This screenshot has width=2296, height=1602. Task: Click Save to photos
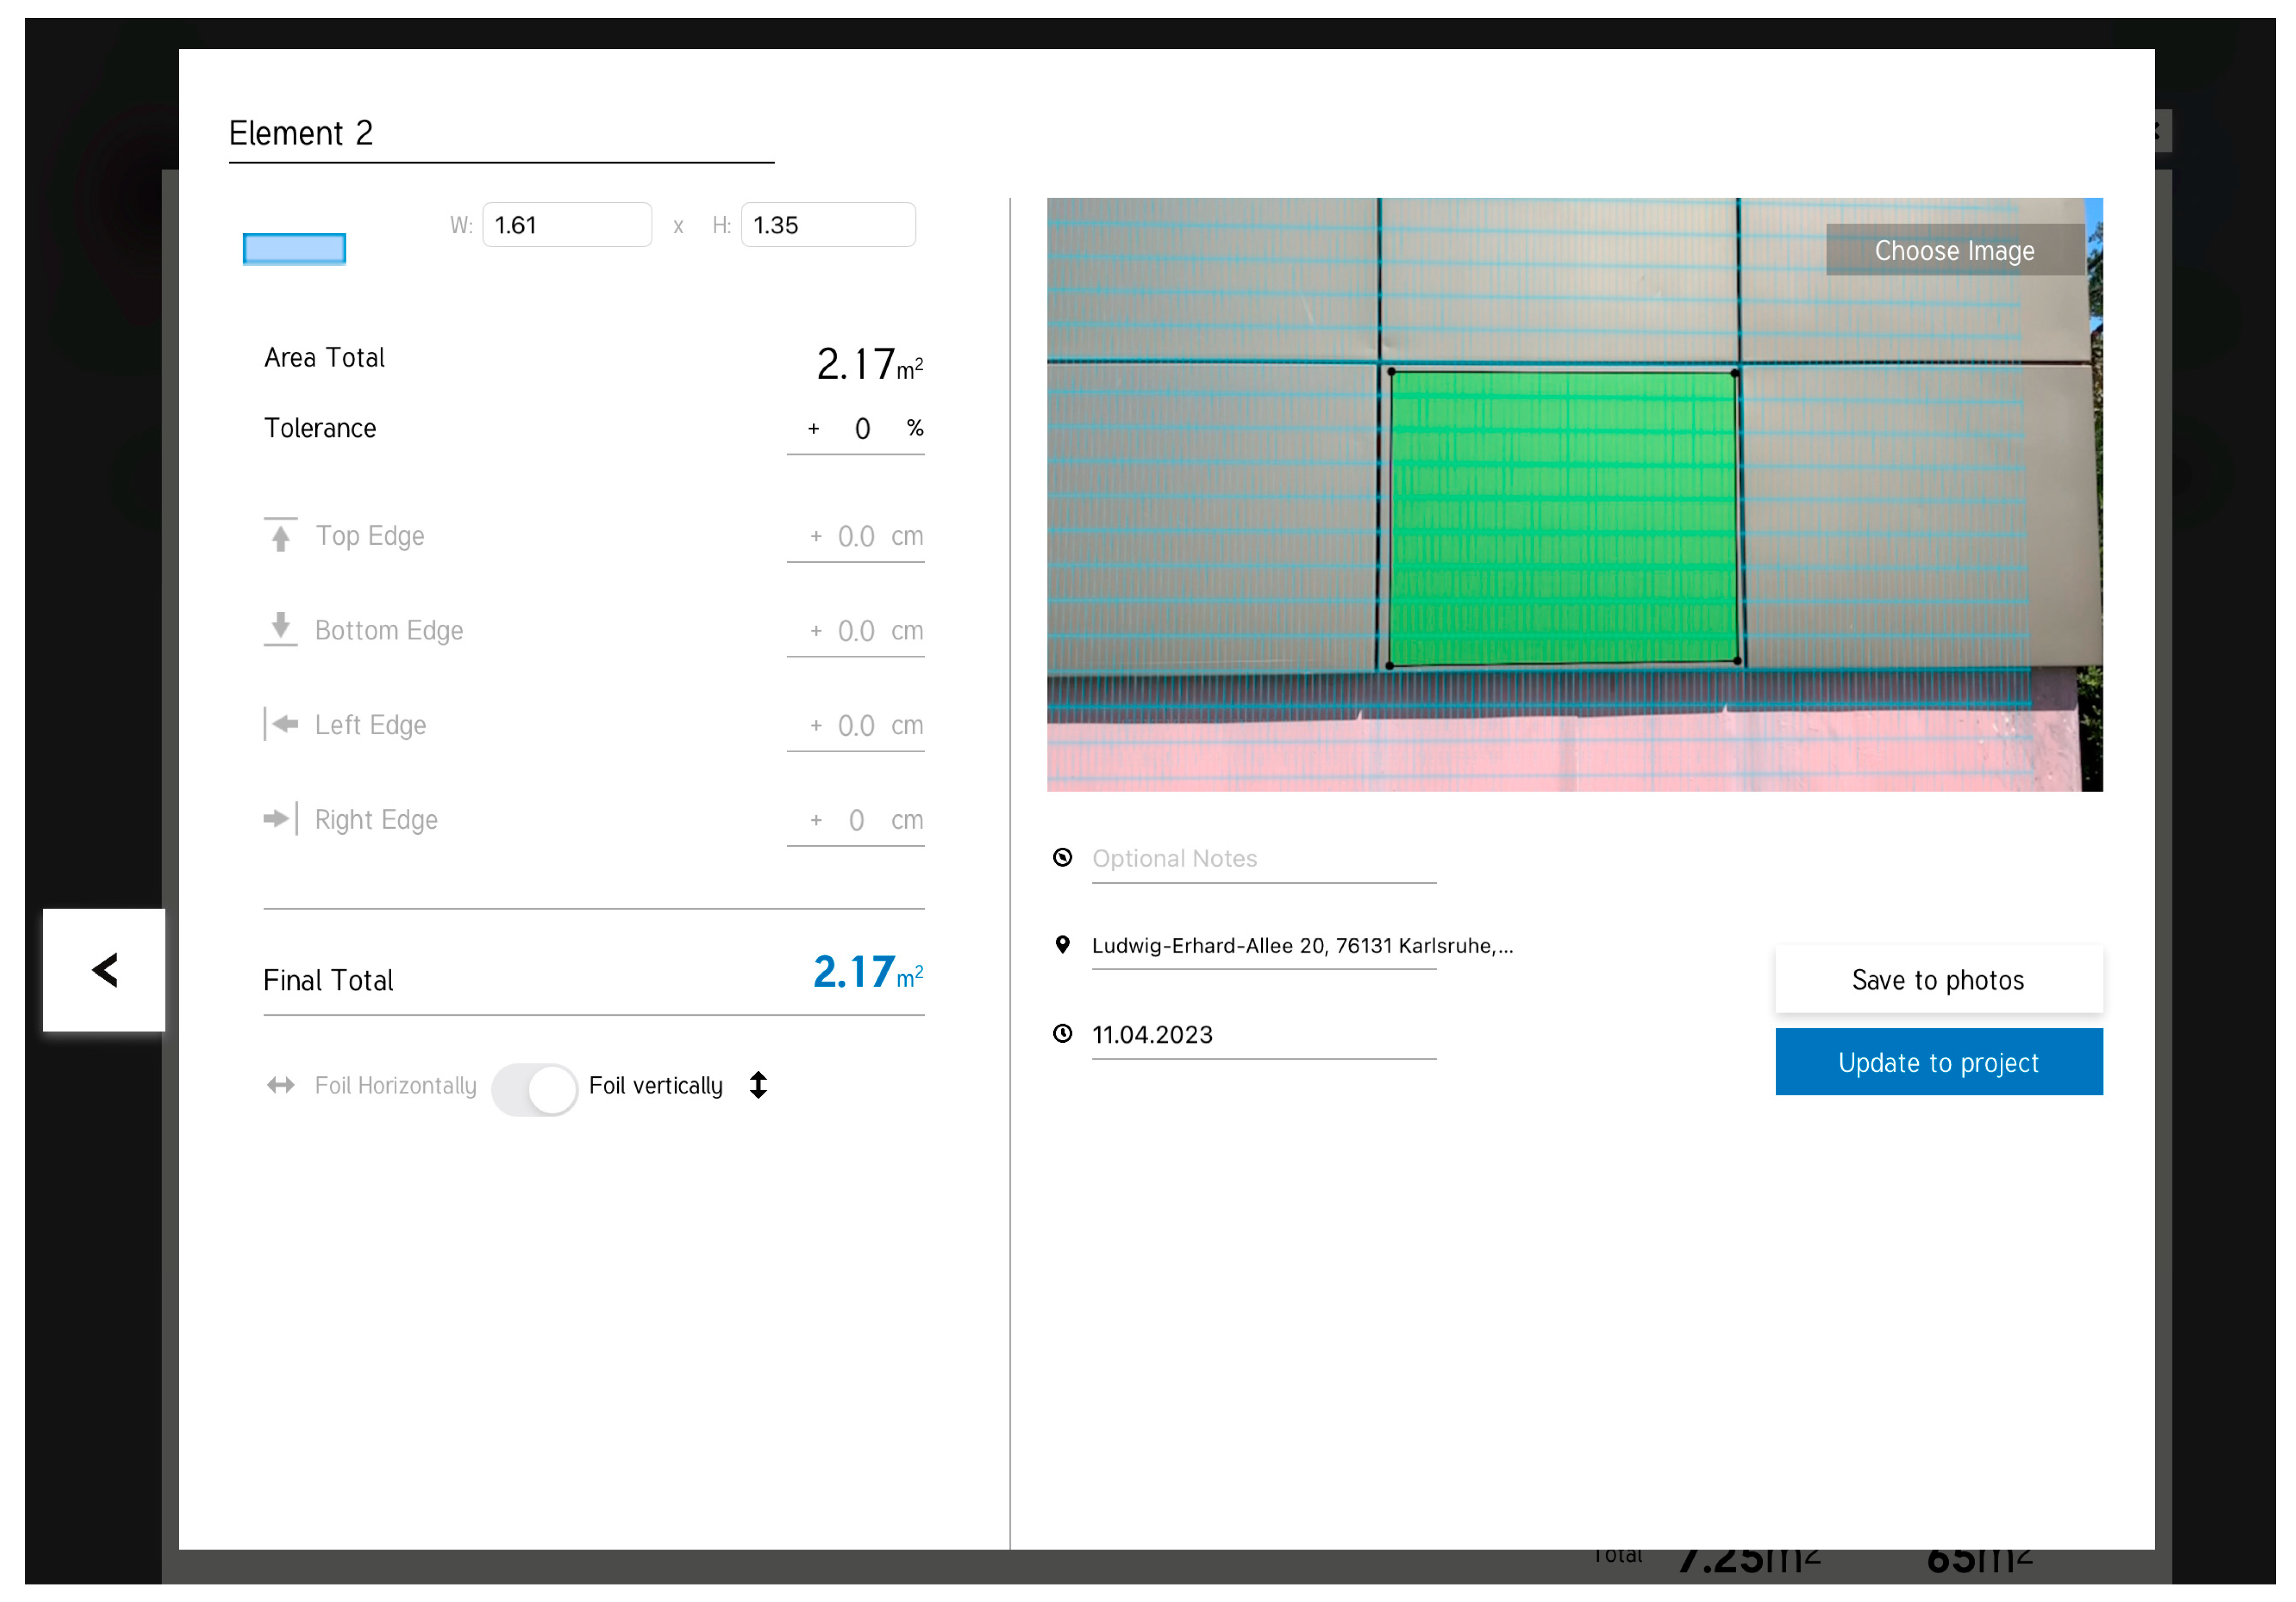click(1937, 979)
